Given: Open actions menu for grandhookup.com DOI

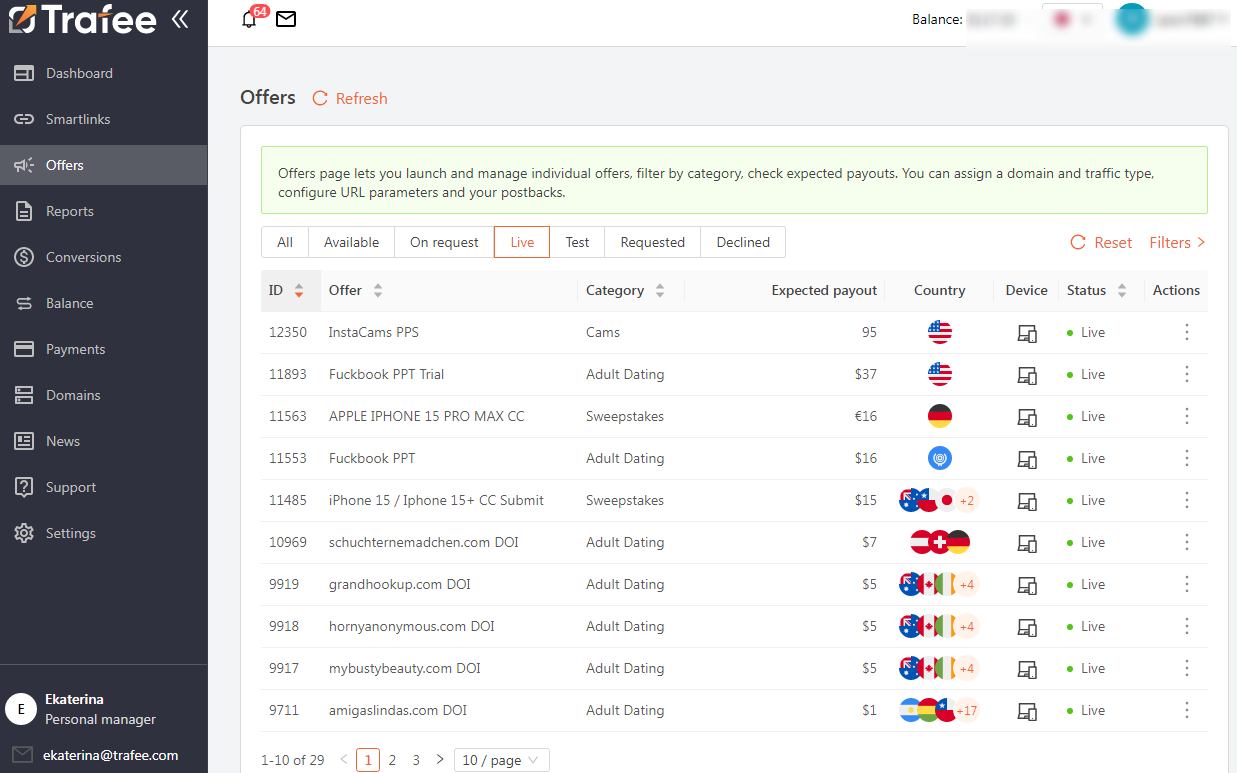Looking at the screenshot, I should [x=1187, y=584].
